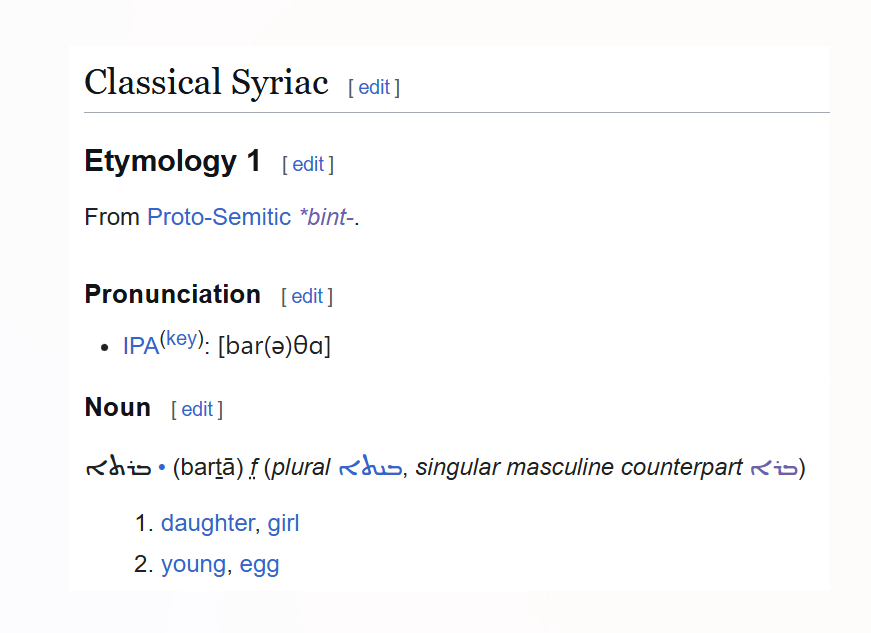Click the superscript key link
Image resolution: width=871 pixels, height=633 pixels.
coord(181,338)
